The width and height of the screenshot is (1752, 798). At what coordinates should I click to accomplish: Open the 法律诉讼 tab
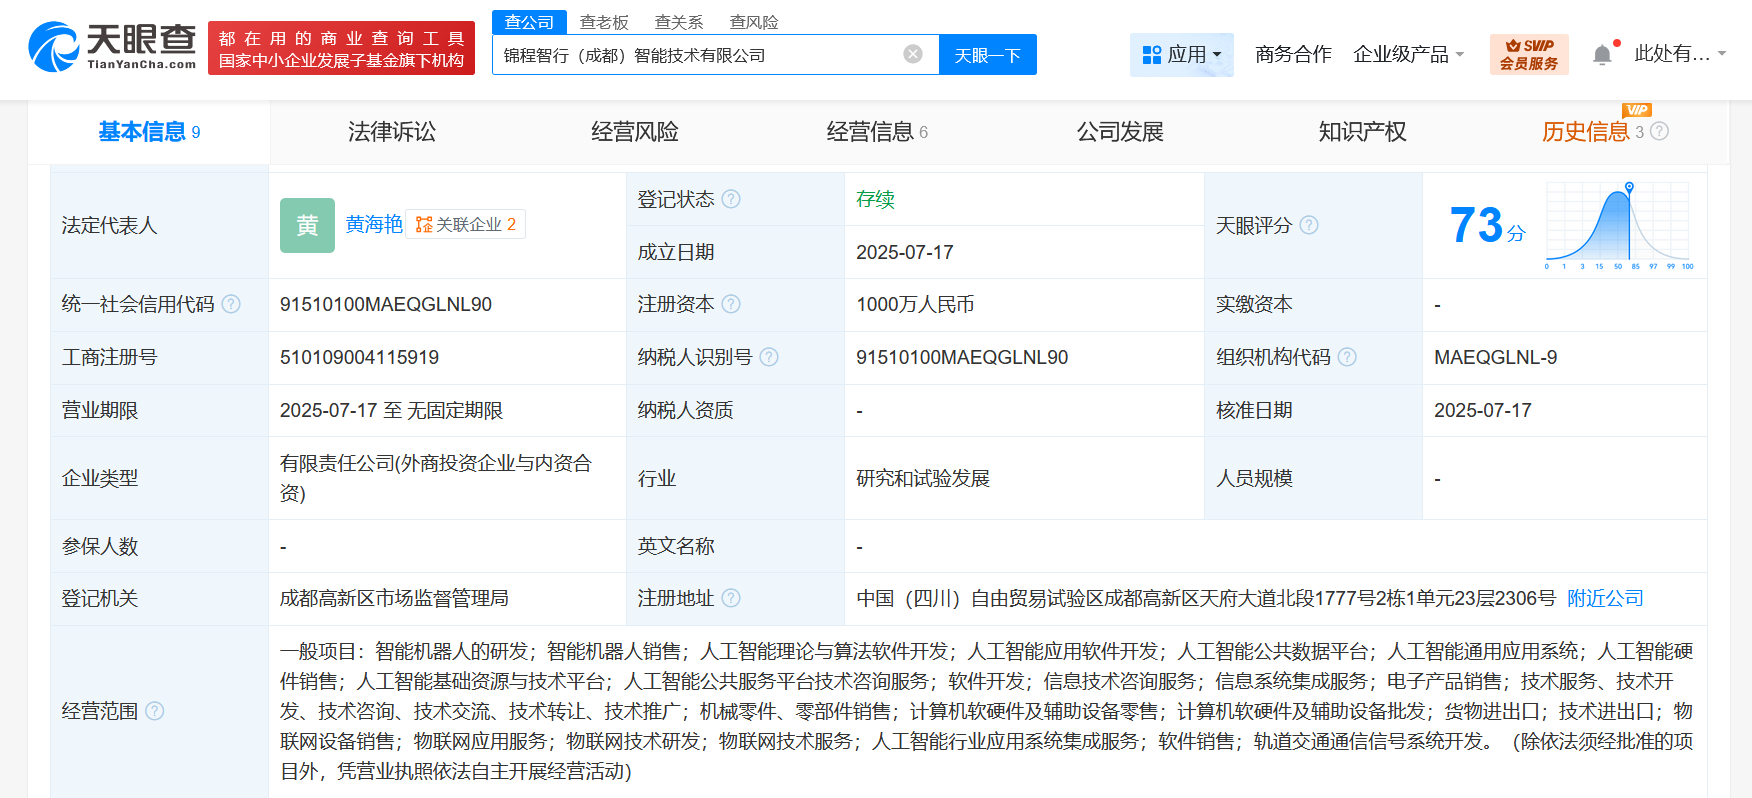[392, 132]
